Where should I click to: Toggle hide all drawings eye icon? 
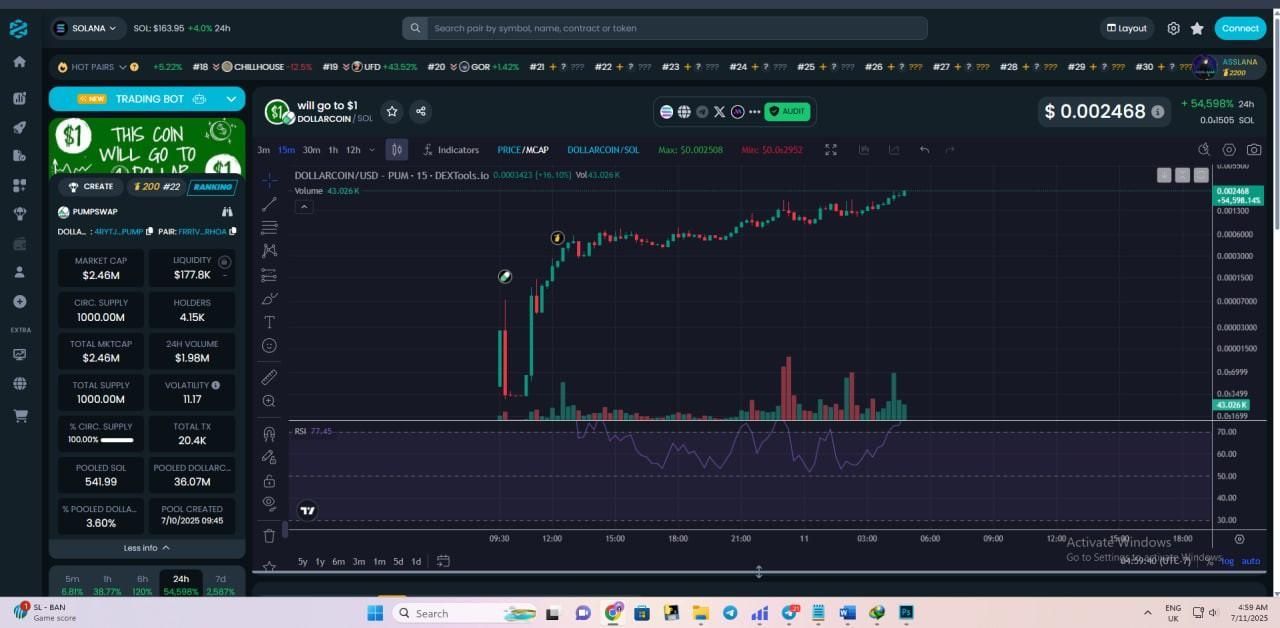pyautogui.click(x=269, y=503)
